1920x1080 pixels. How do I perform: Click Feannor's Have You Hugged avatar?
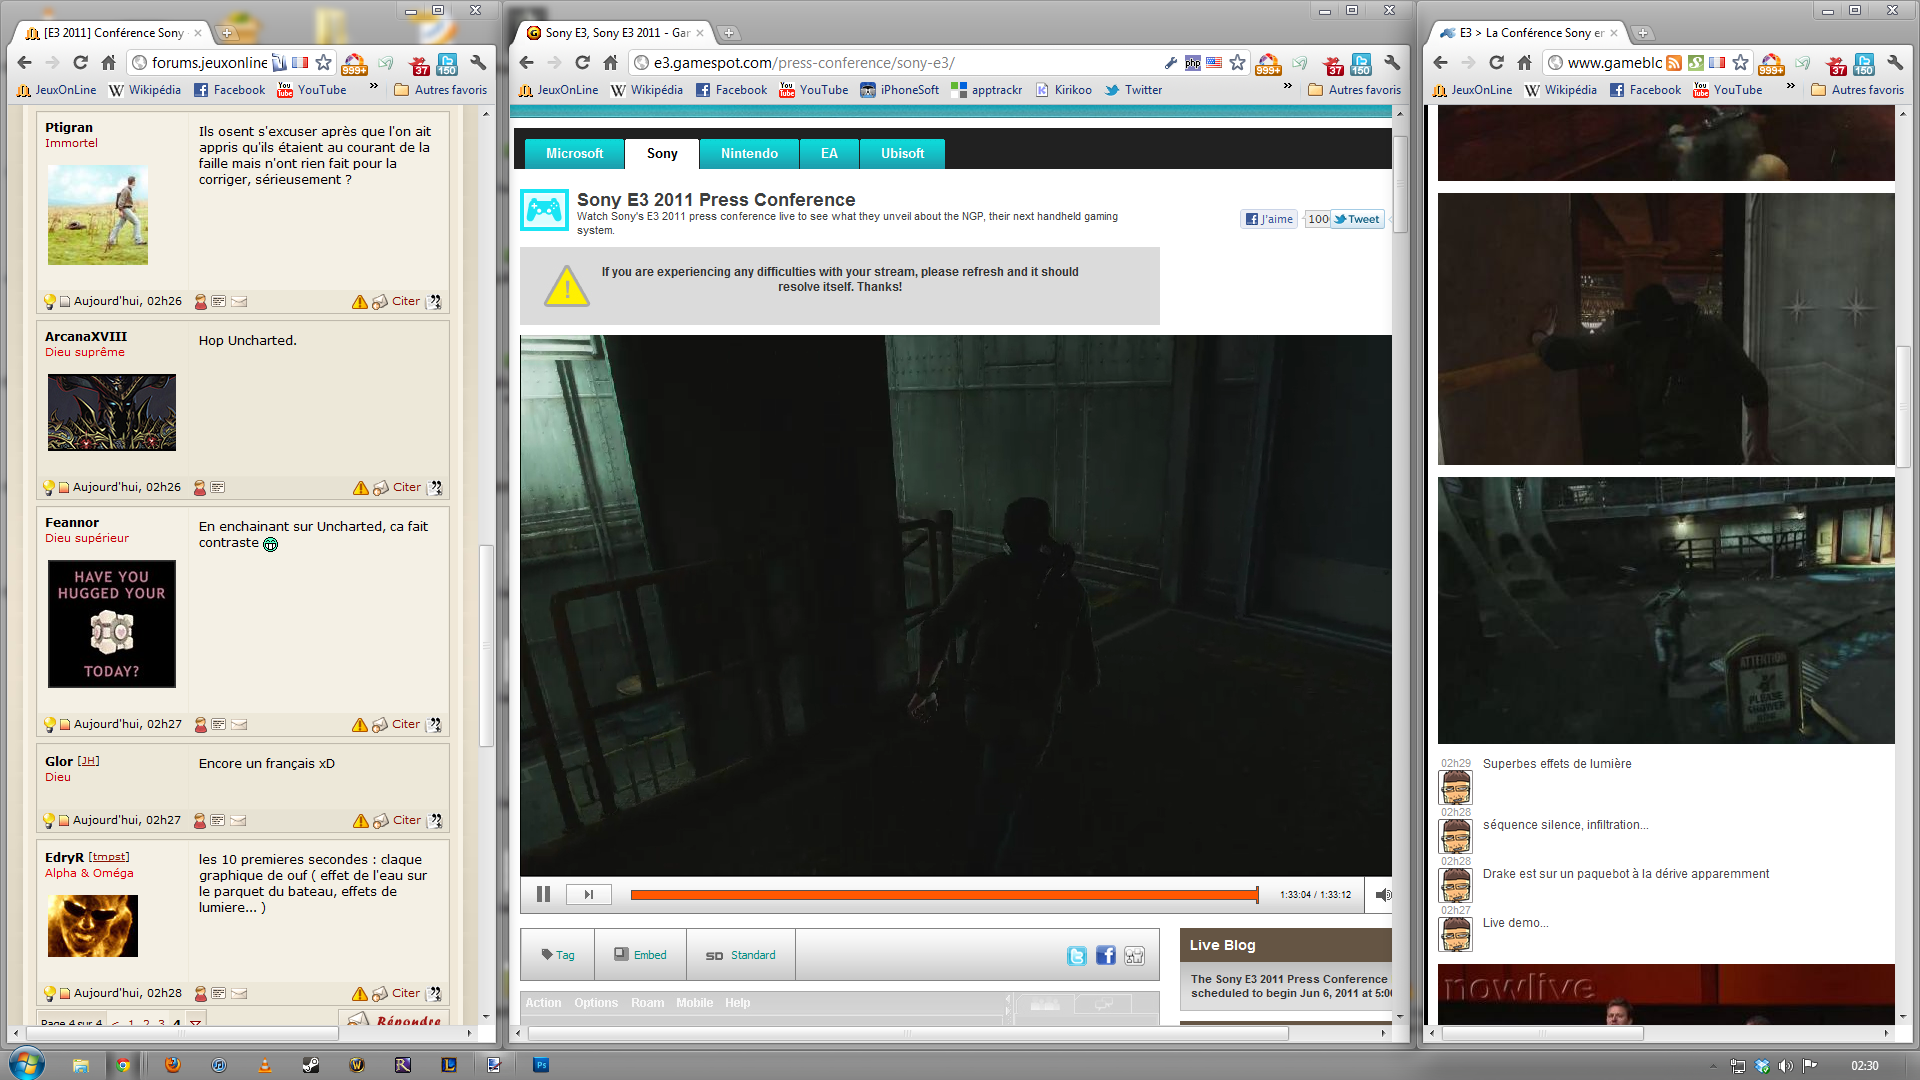pos(112,624)
